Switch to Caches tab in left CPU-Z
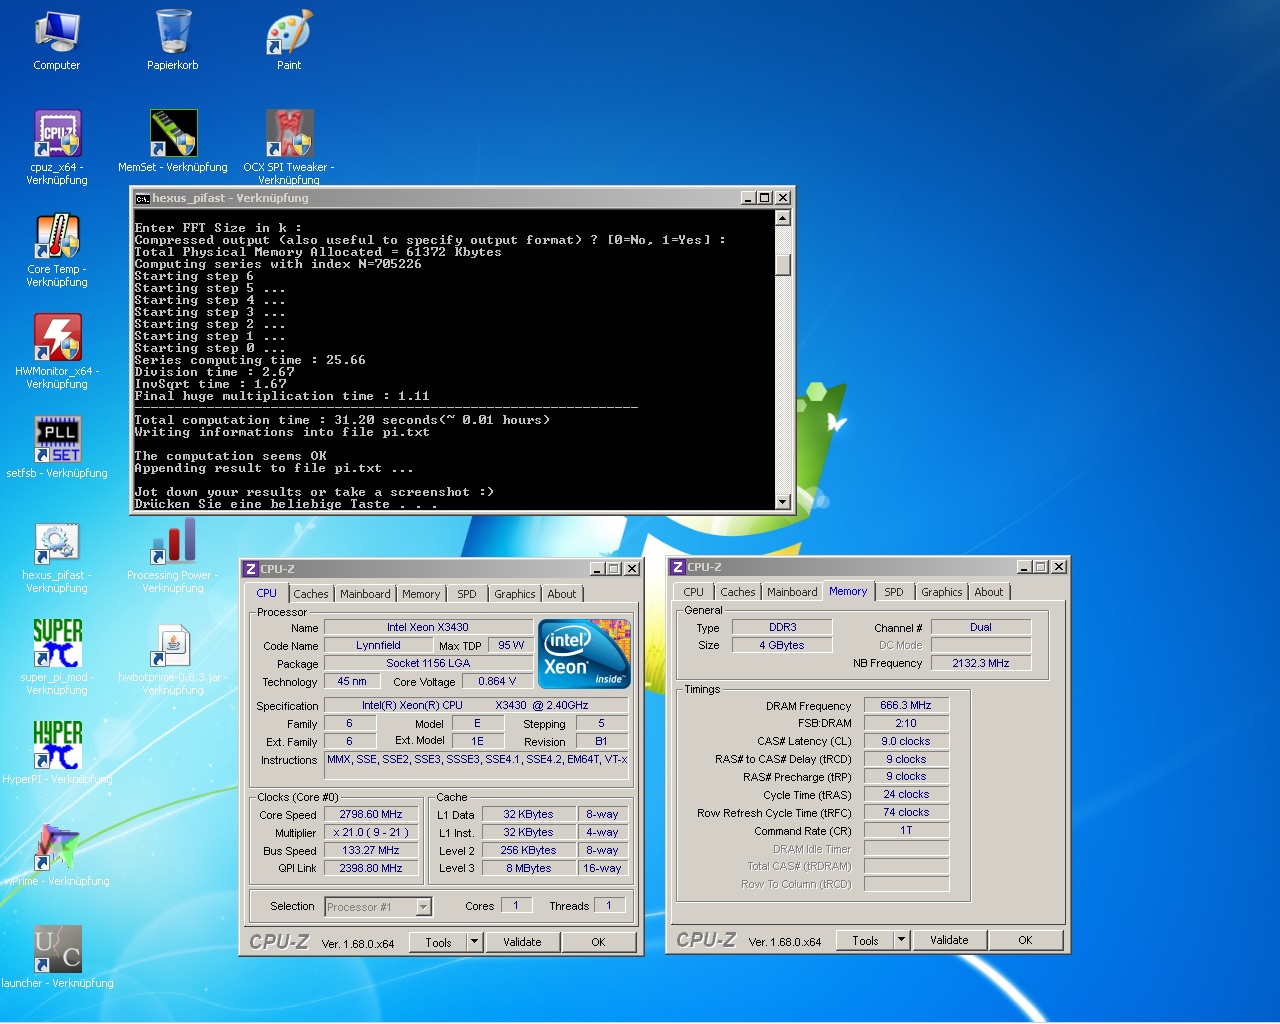Image resolution: width=1280 pixels, height=1024 pixels. point(311,594)
